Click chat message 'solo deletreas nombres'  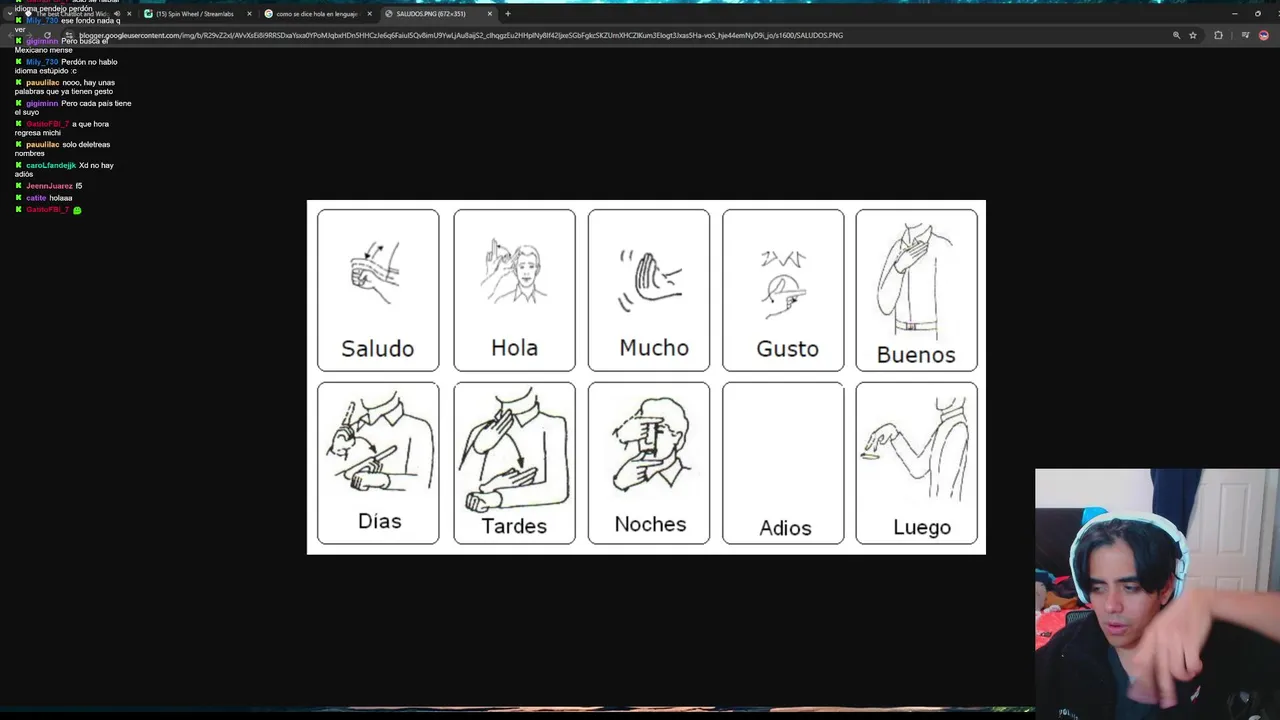pos(62,149)
